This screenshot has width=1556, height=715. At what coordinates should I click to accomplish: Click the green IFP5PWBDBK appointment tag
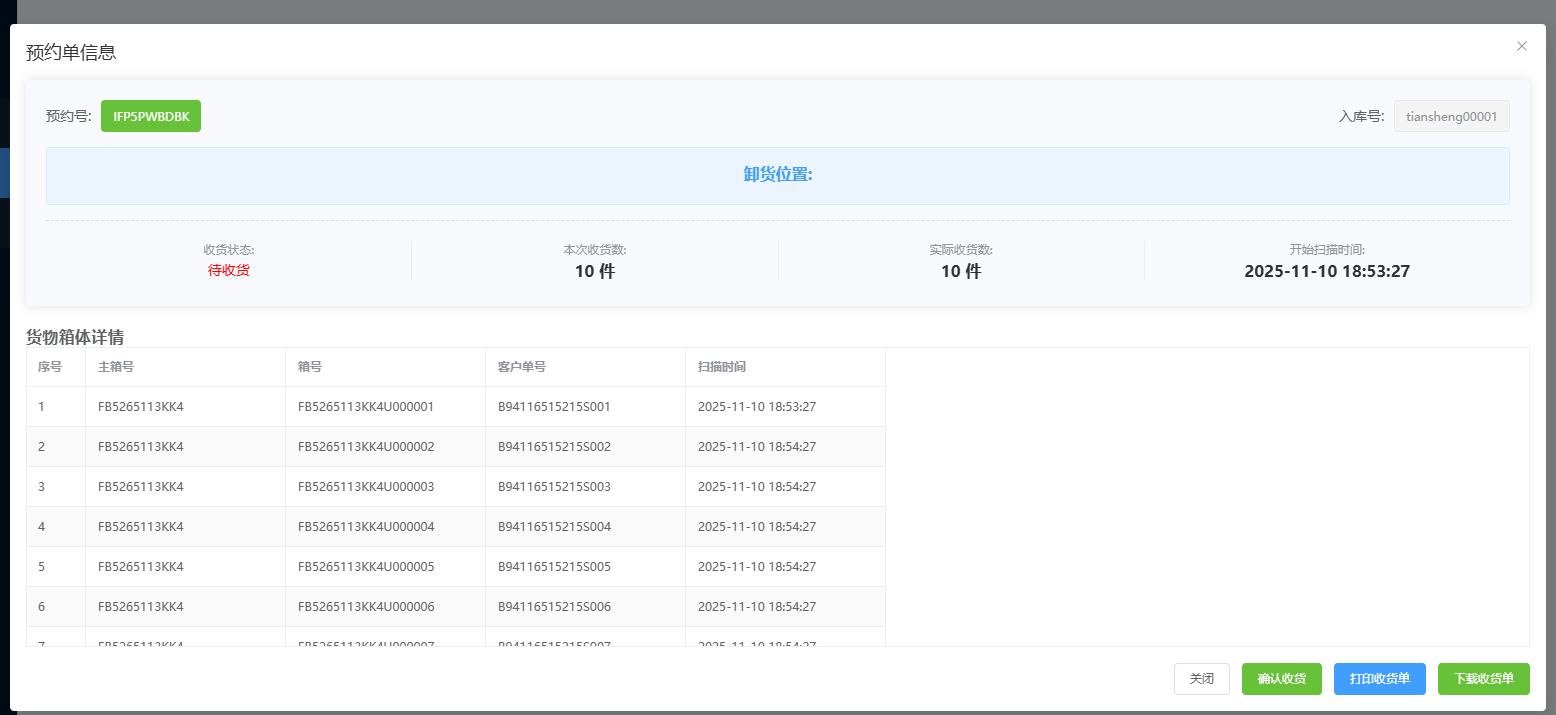(x=151, y=116)
